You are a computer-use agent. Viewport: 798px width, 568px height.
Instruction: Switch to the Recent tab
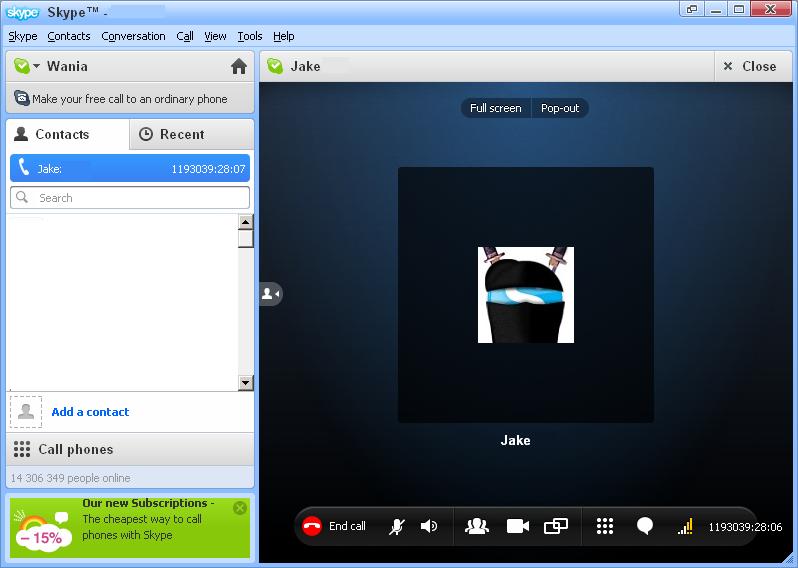[x=192, y=134]
